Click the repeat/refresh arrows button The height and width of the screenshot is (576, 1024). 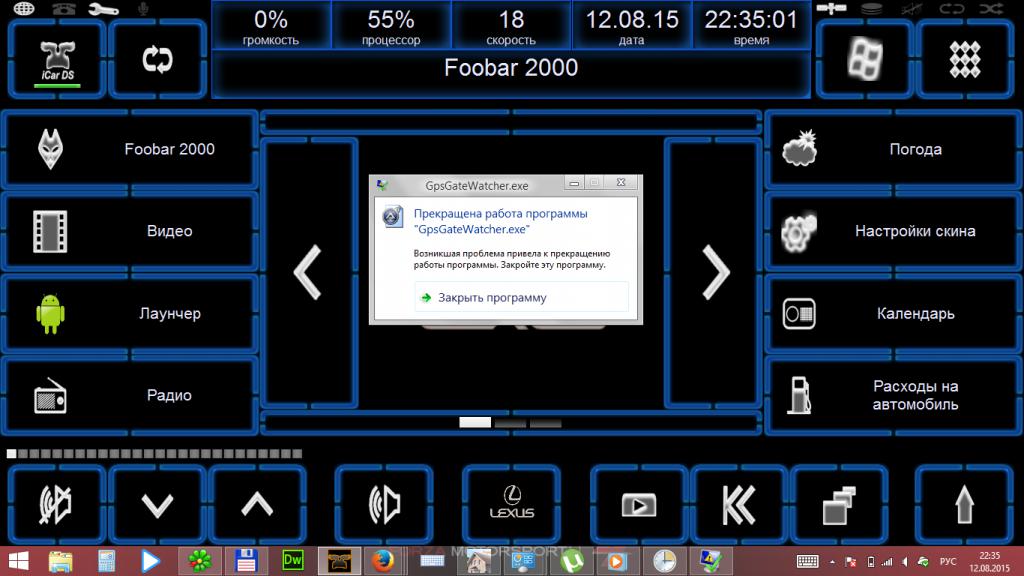click(157, 59)
